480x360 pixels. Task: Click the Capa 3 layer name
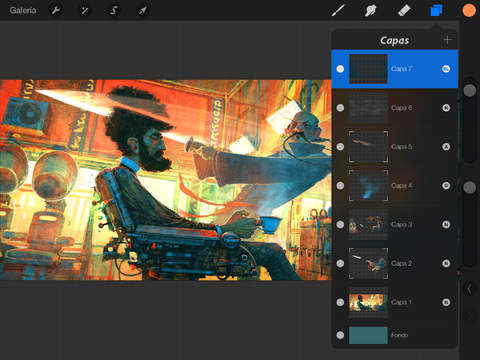tap(402, 224)
